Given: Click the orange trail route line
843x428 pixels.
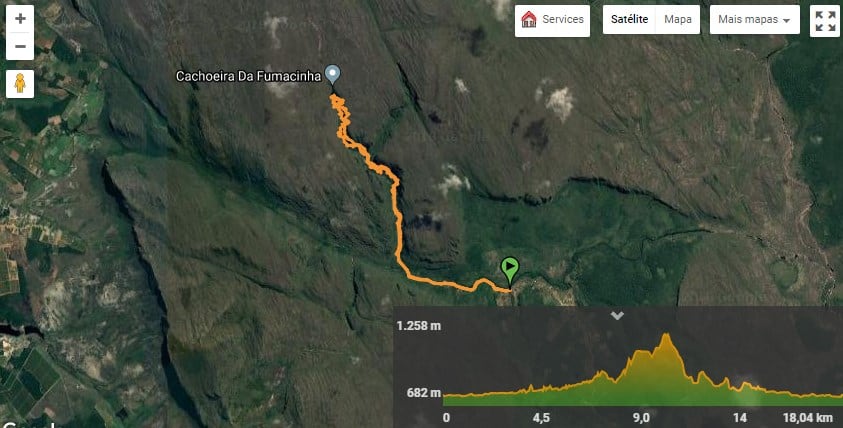Looking at the screenshot, I should click(398, 226).
